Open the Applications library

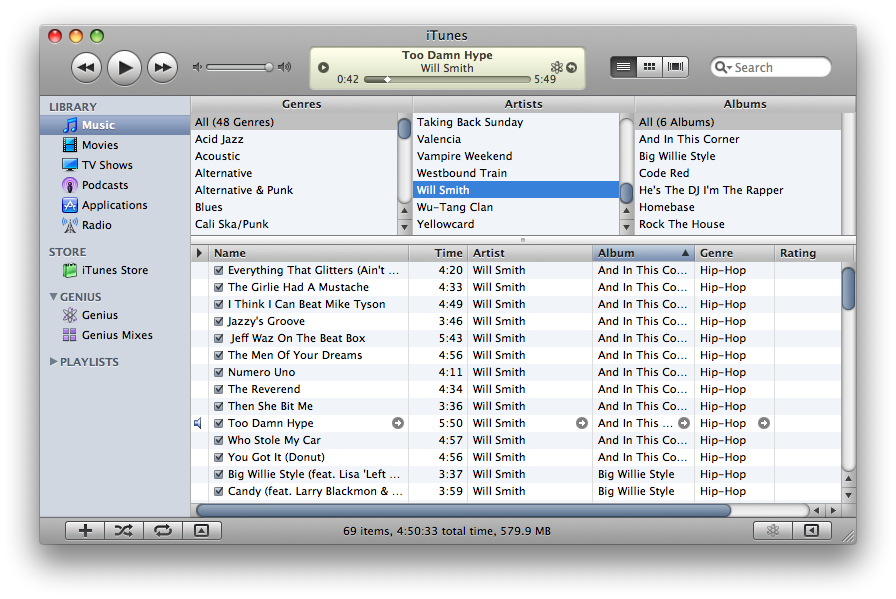(115, 205)
